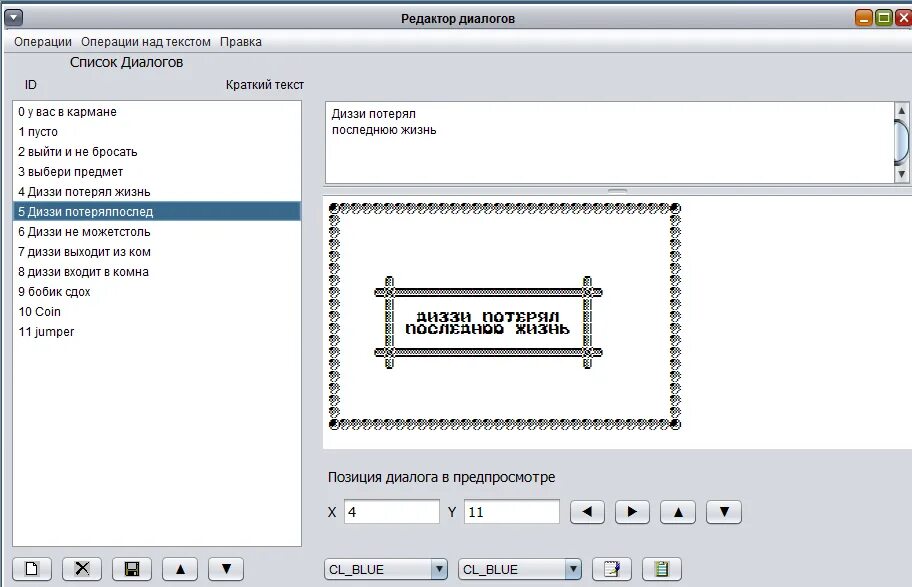
Task: Move dialog down in the list arrow
Action: click(226, 568)
